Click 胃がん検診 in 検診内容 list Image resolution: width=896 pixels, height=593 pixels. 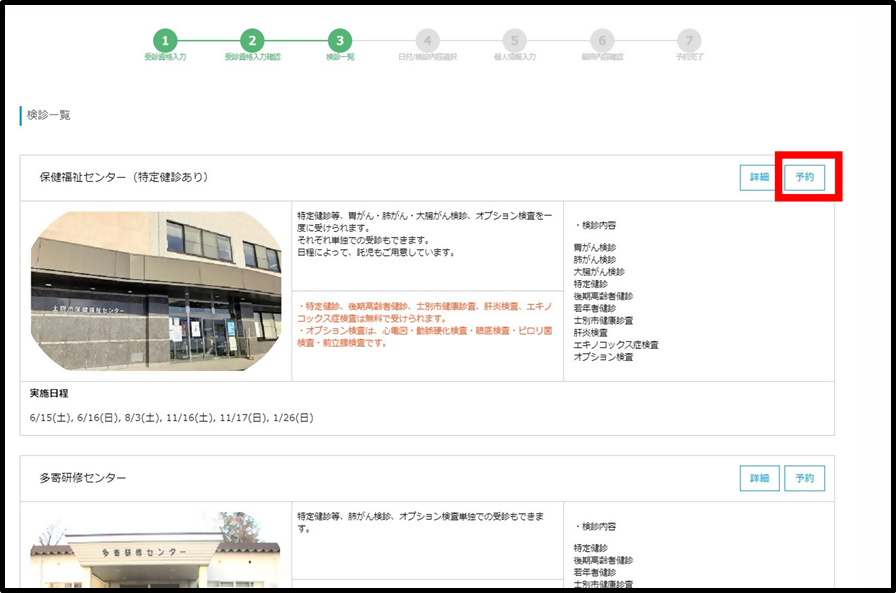coord(595,247)
